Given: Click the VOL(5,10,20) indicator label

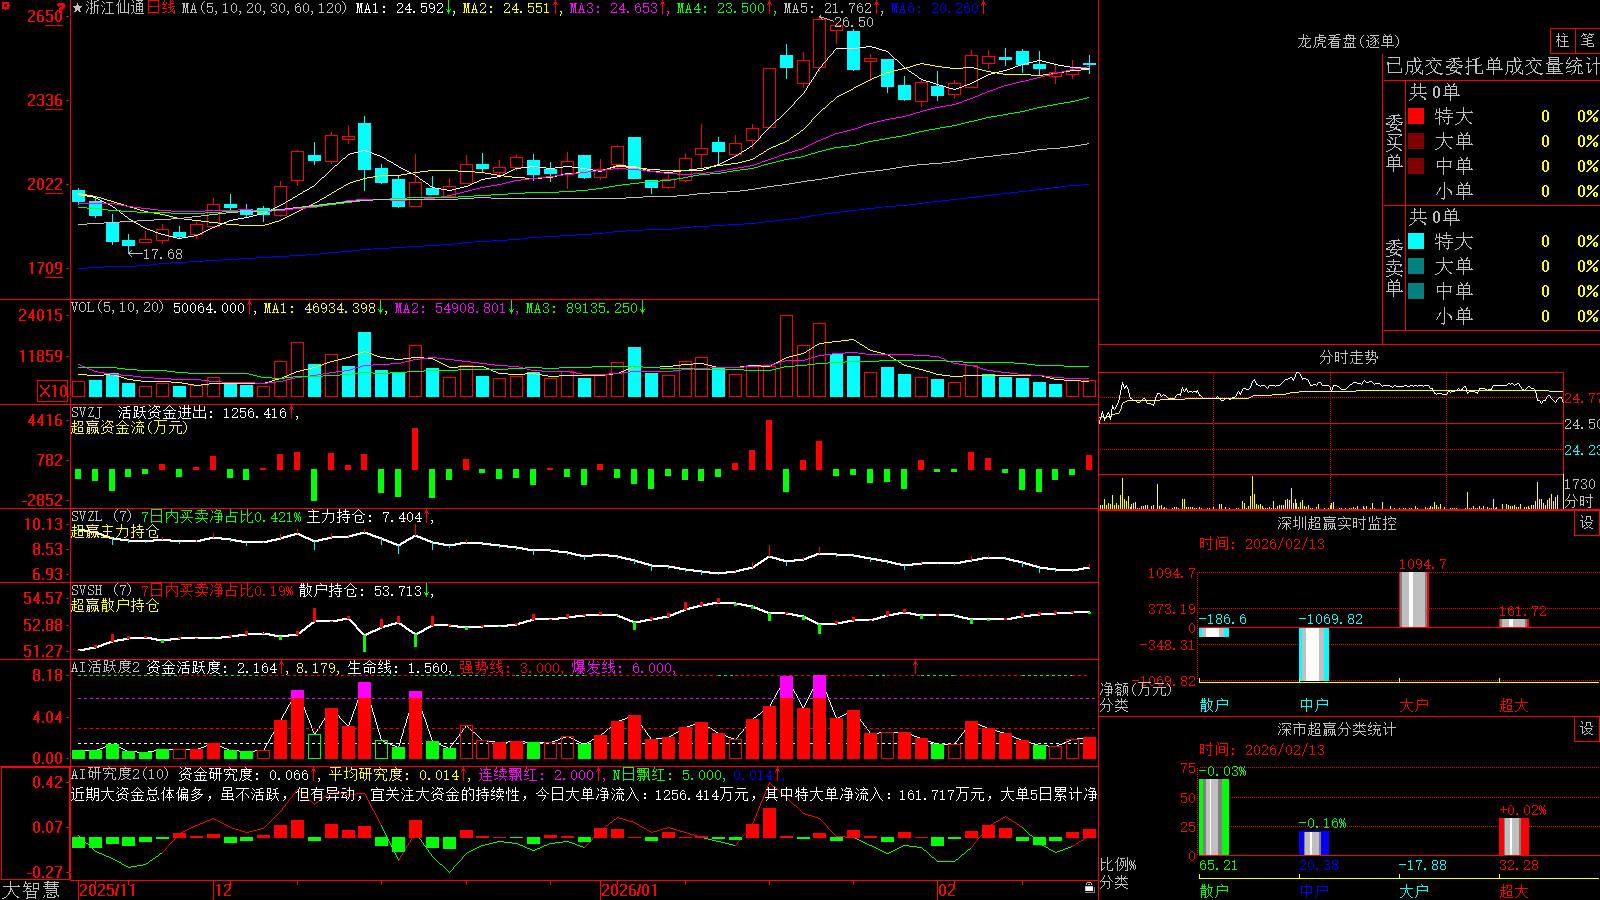Looking at the screenshot, I should click(x=117, y=308).
